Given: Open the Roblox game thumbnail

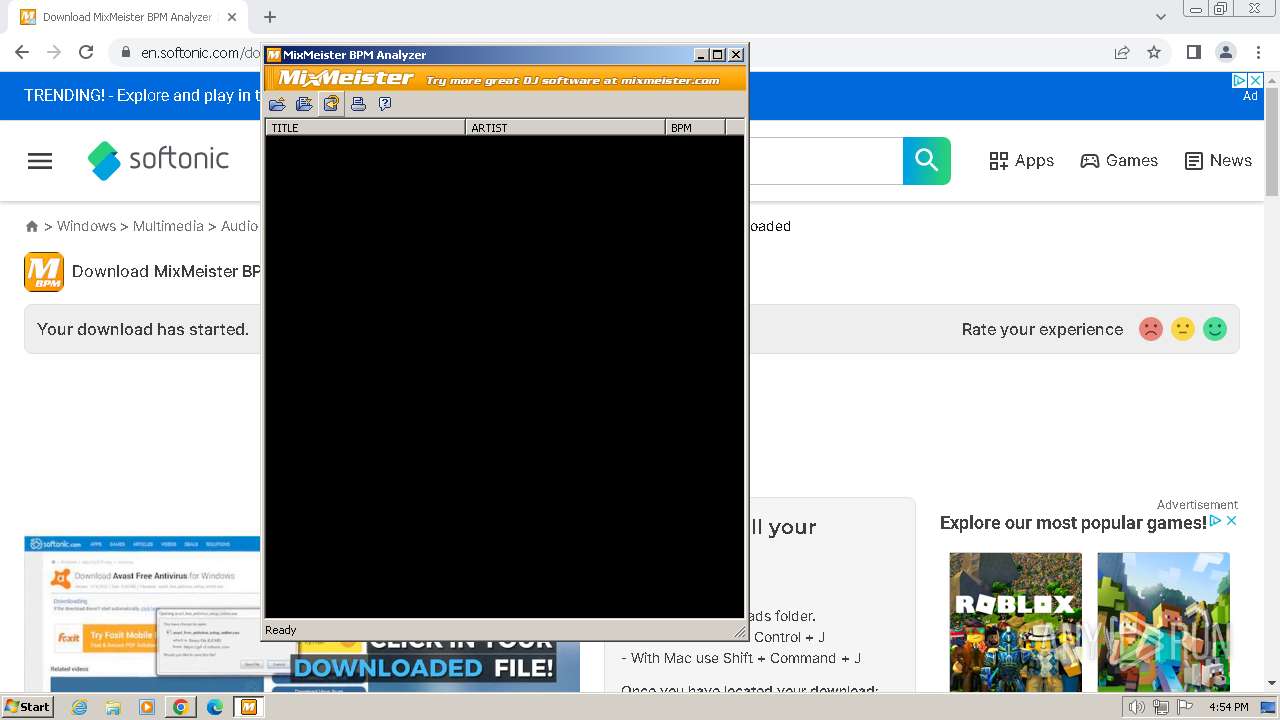Looking at the screenshot, I should click(x=1015, y=621).
